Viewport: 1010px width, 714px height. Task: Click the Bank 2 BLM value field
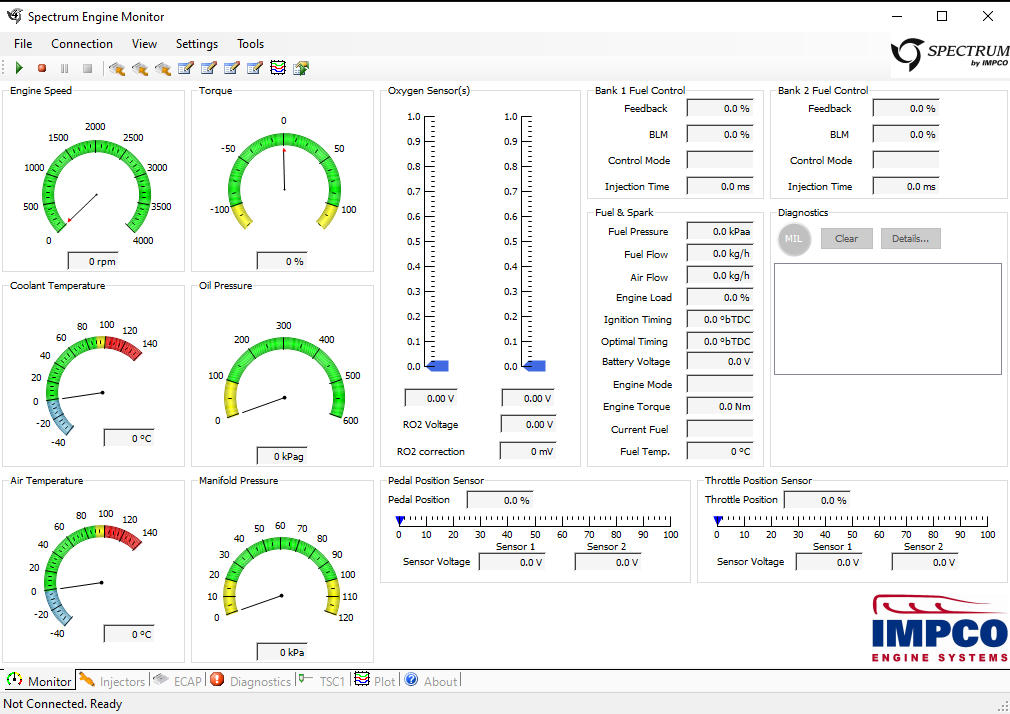[x=906, y=134]
